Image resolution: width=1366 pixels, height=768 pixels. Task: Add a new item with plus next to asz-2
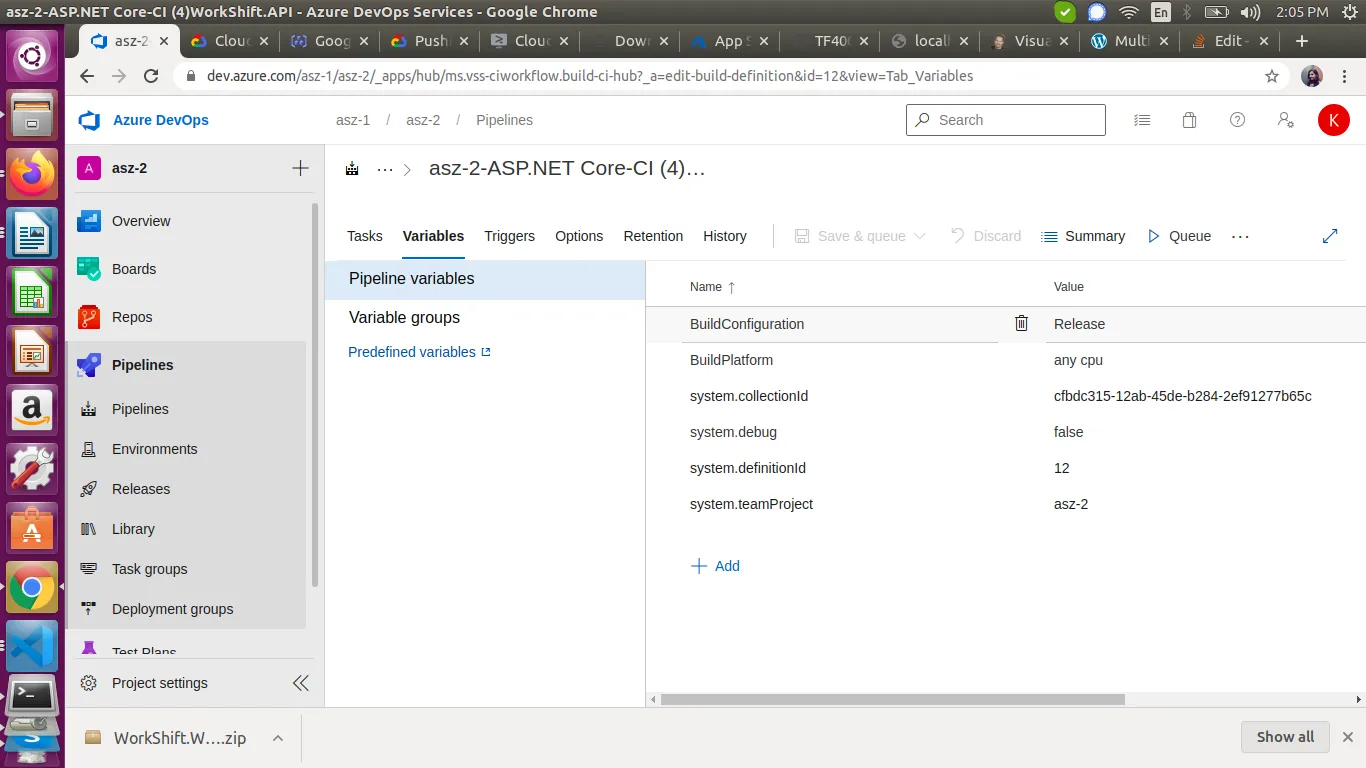pos(300,168)
